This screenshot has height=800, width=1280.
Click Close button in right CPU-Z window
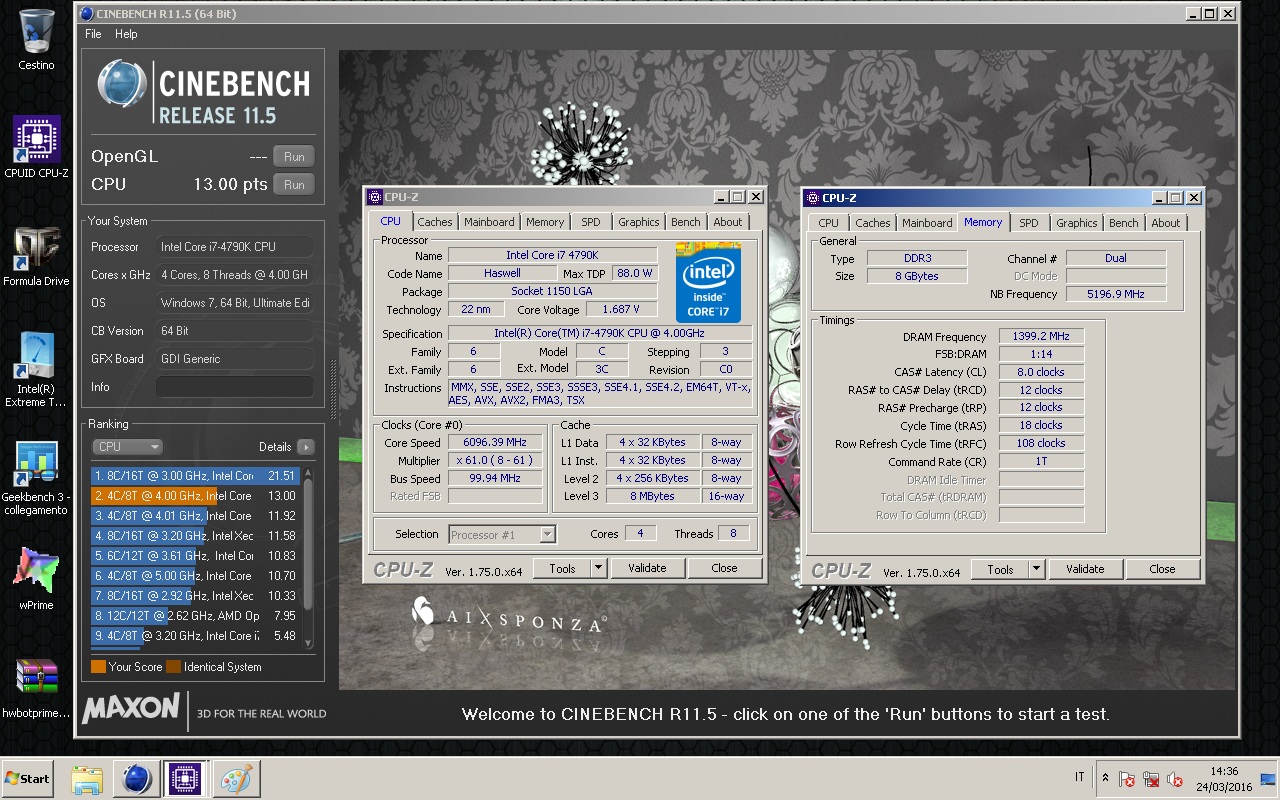coord(1163,569)
